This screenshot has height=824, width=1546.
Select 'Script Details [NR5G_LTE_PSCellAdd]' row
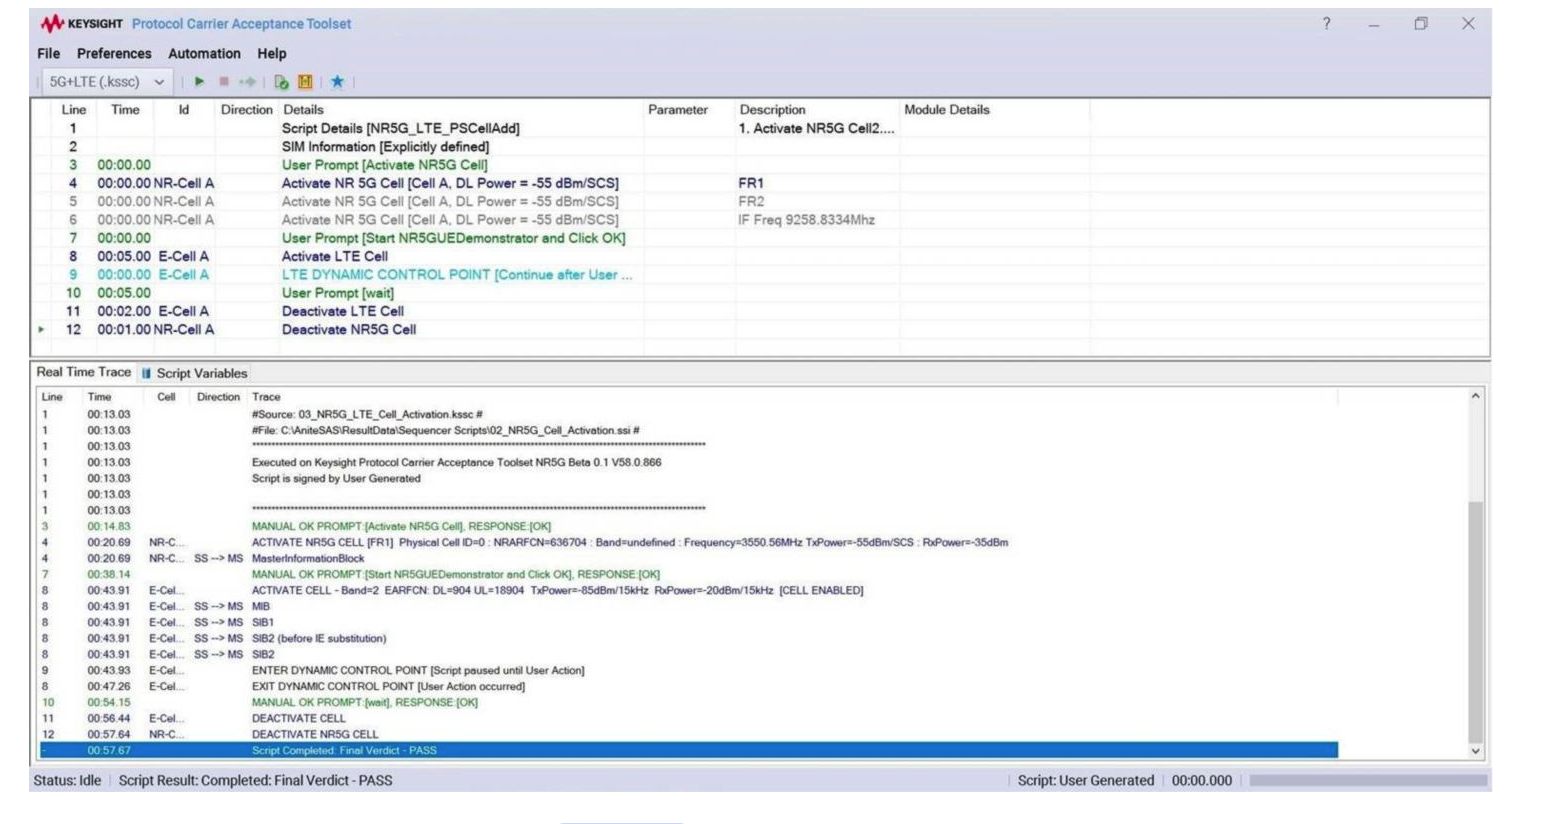coord(400,128)
